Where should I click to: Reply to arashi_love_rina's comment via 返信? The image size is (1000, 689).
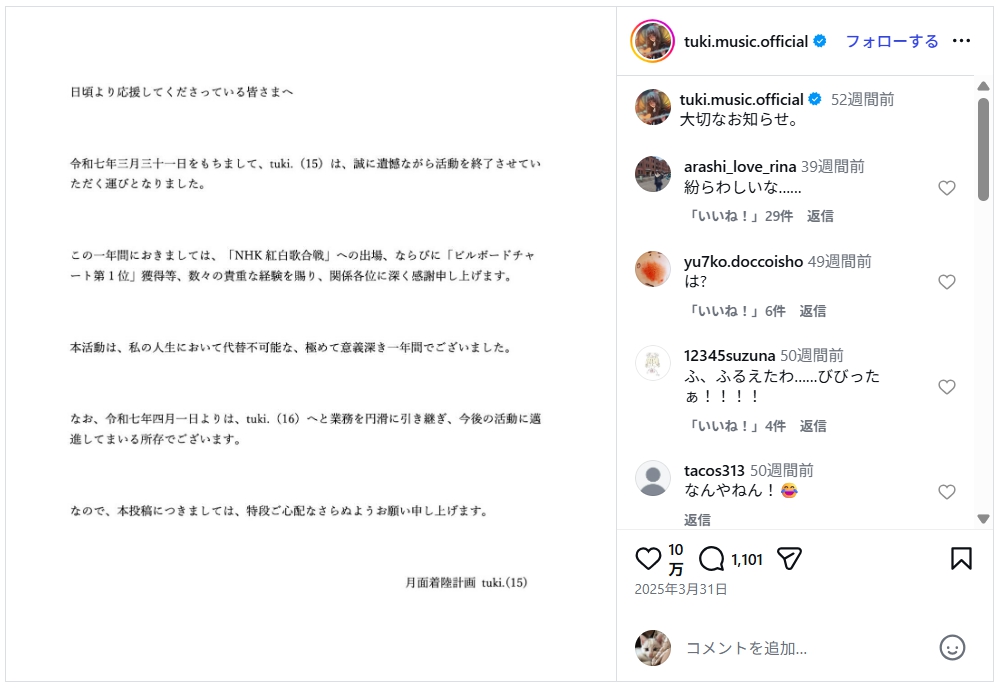tap(820, 216)
